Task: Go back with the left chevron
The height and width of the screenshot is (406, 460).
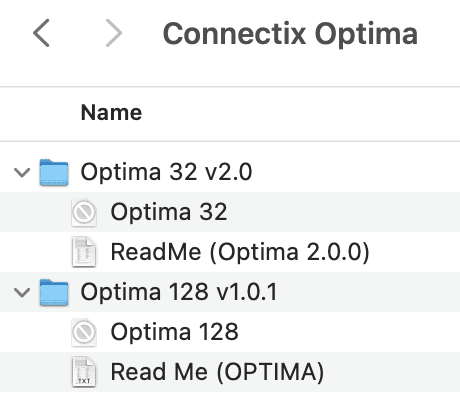Action: [x=41, y=33]
